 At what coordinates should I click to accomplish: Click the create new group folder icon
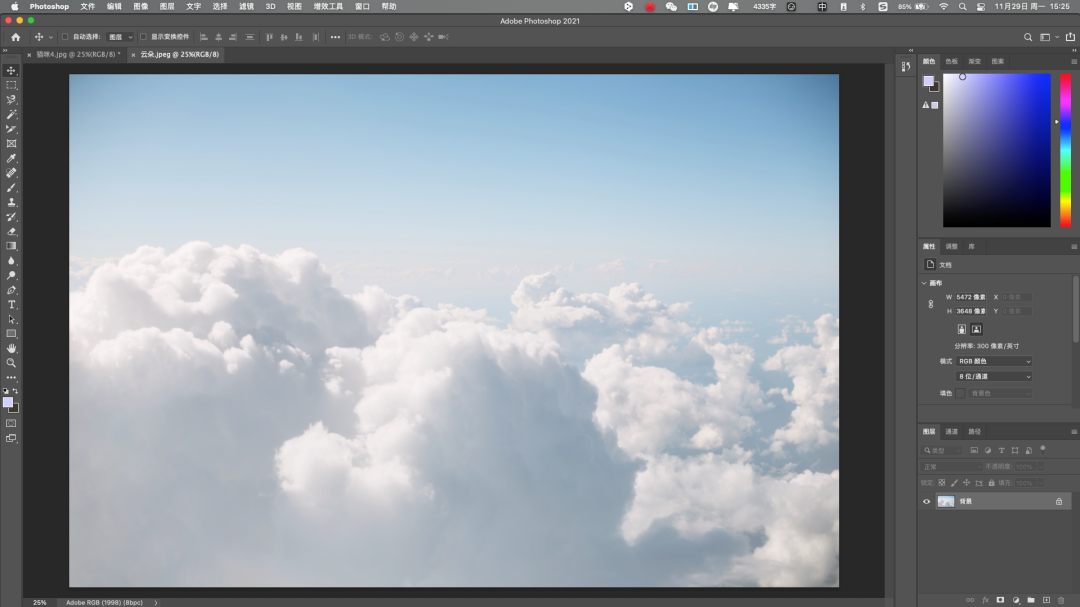[x=1031, y=600]
